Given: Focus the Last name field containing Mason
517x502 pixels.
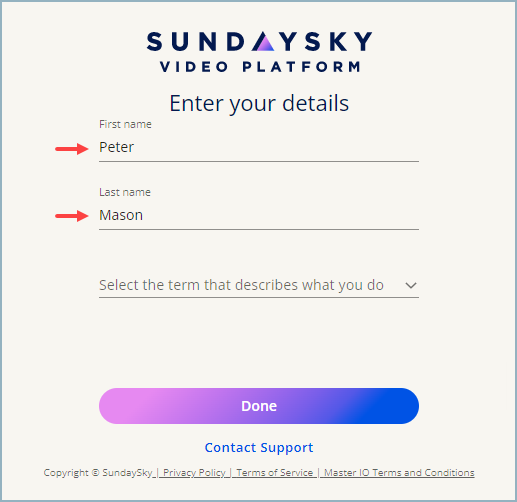Looking at the screenshot, I should click(259, 216).
